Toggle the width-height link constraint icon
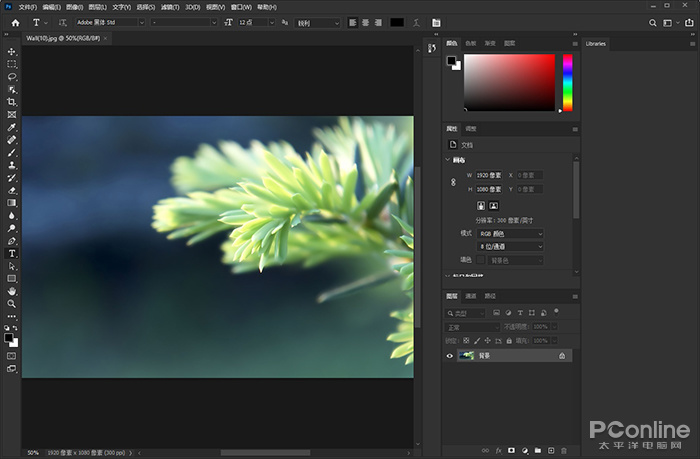The height and width of the screenshot is (459, 700). [453, 182]
